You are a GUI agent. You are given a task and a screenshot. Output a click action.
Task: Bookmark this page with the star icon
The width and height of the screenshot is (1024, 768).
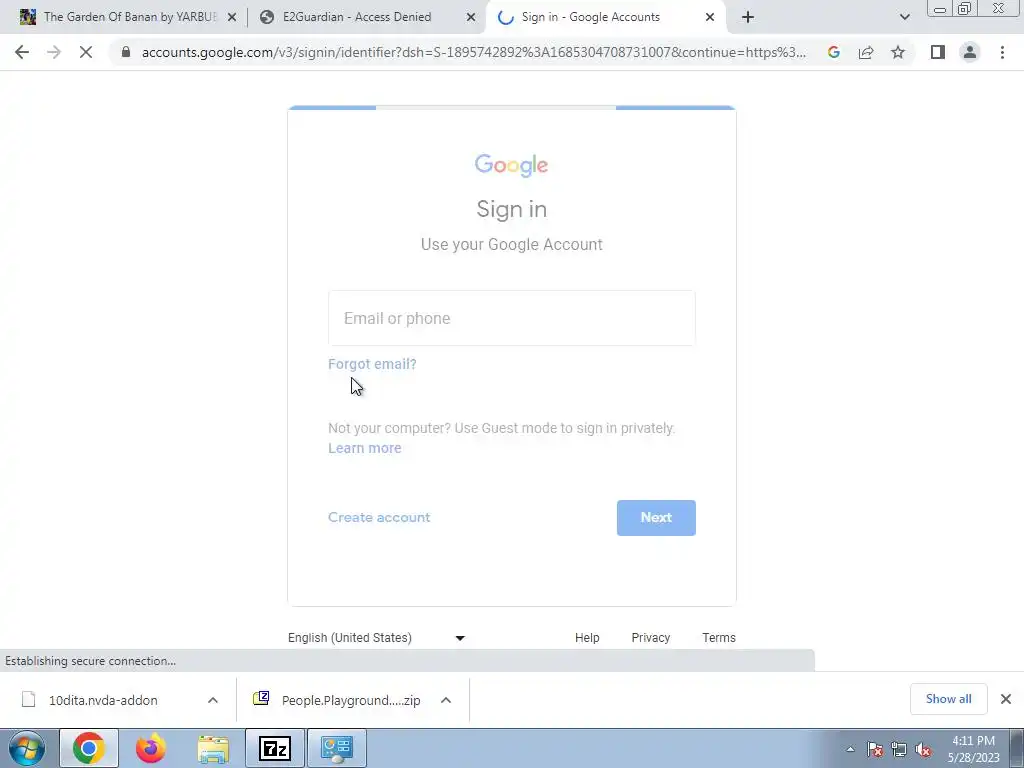point(898,52)
